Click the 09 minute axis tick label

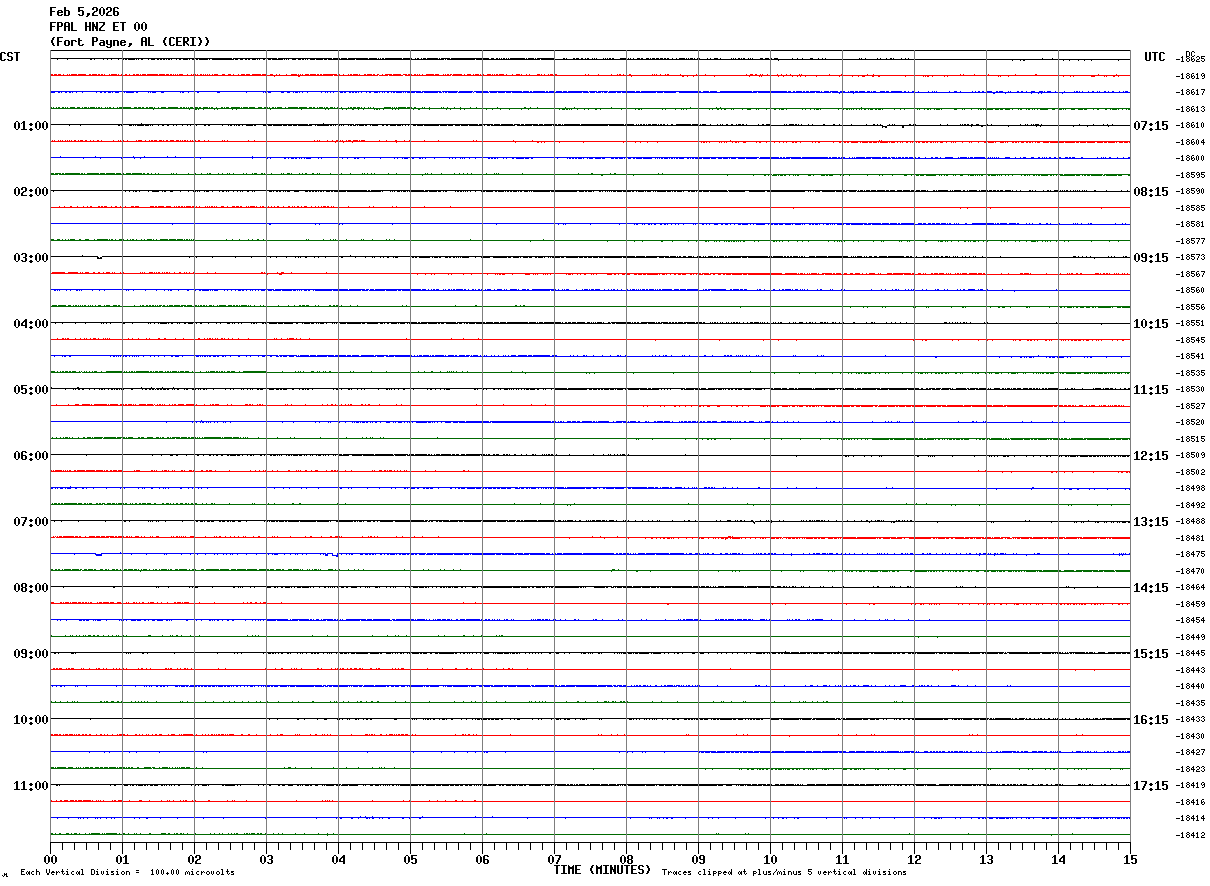coord(699,859)
